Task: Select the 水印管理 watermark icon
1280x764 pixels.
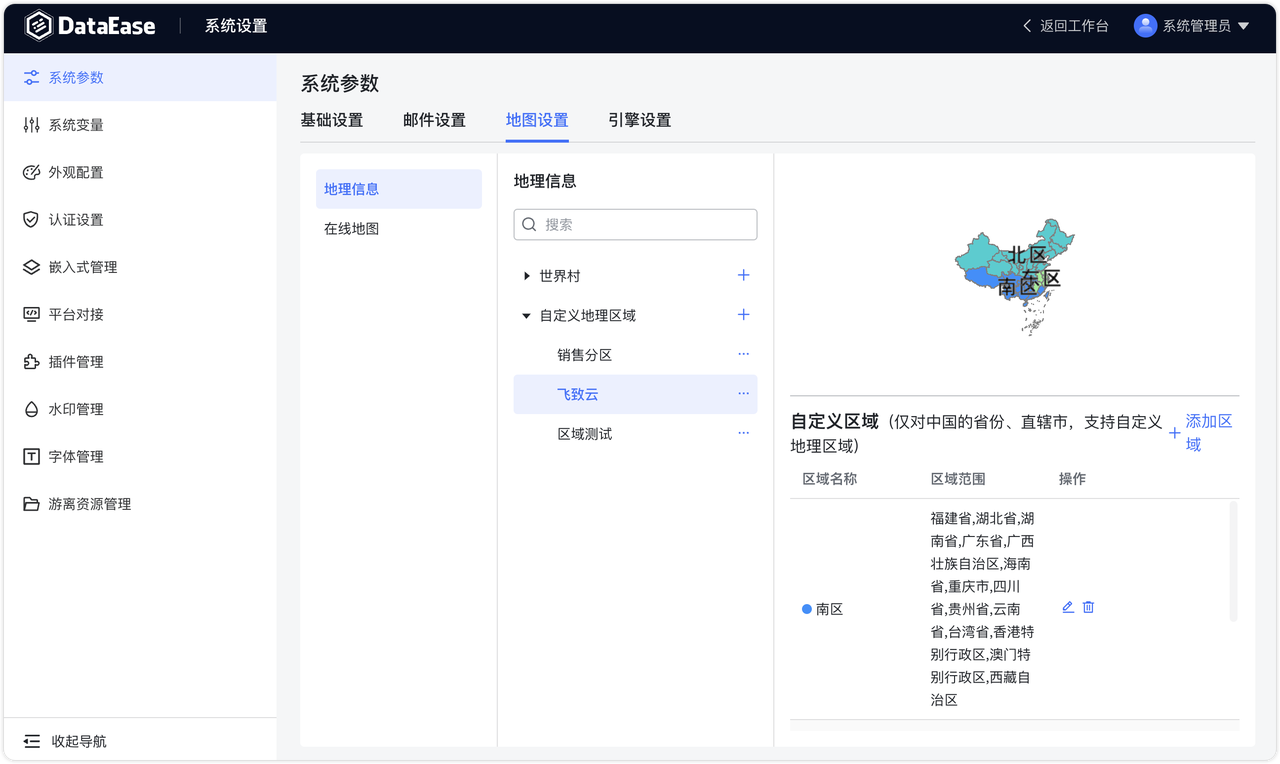Action: (x=30, y=409)
